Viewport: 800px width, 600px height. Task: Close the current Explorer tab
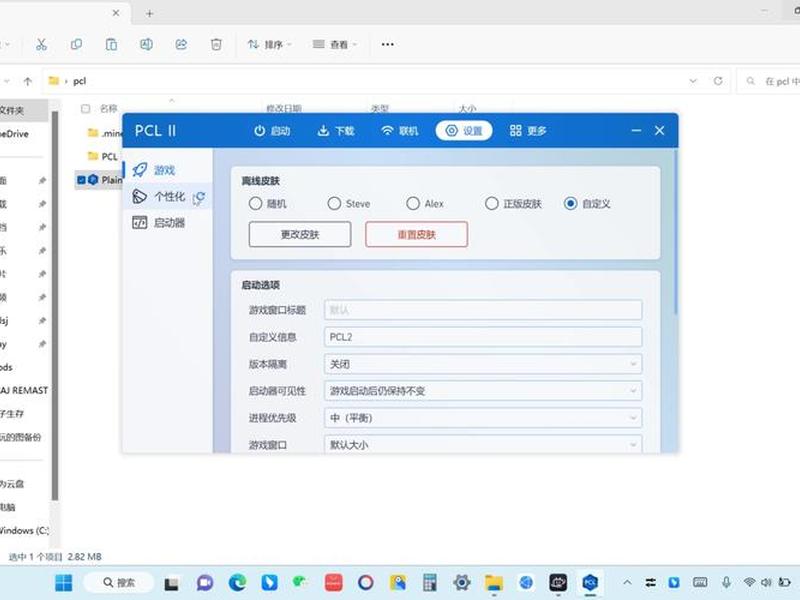point(116,13)
